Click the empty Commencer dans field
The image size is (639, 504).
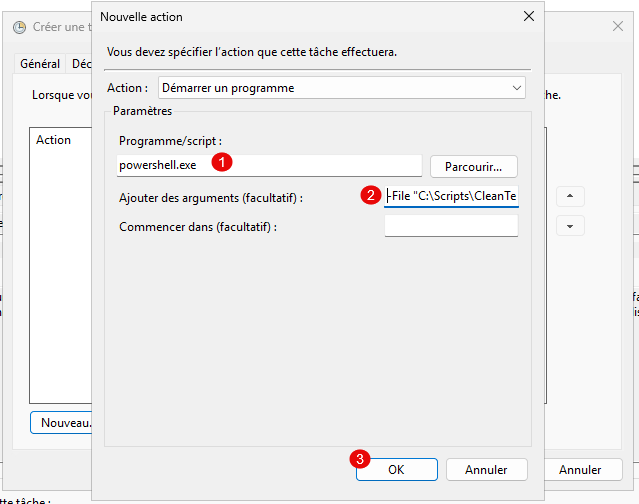[451, 226]
